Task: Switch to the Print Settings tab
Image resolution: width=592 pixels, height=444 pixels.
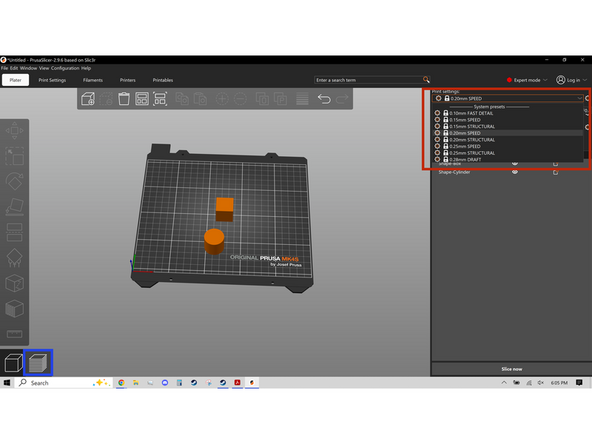Action: pyautogui.click(x=52, y=80)
